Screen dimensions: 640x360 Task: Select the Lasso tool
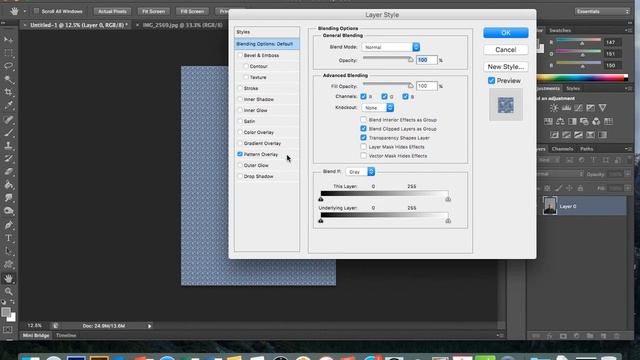(x=8, y=66)
